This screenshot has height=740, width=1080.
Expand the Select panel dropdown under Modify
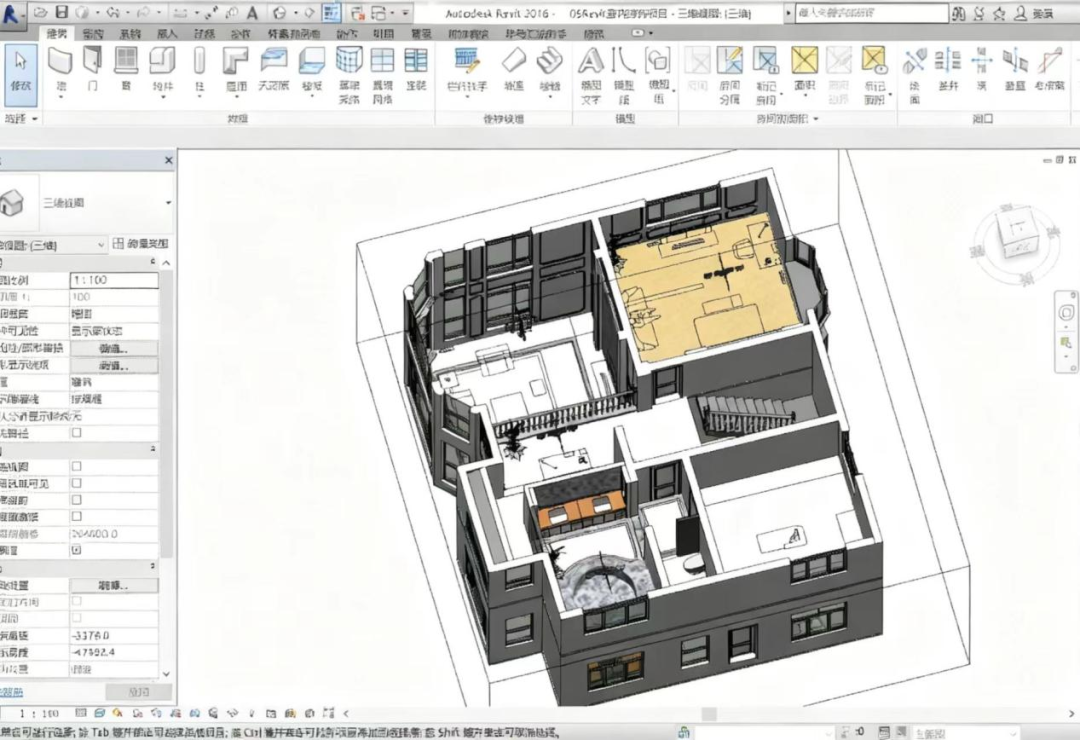pos(36,118)
